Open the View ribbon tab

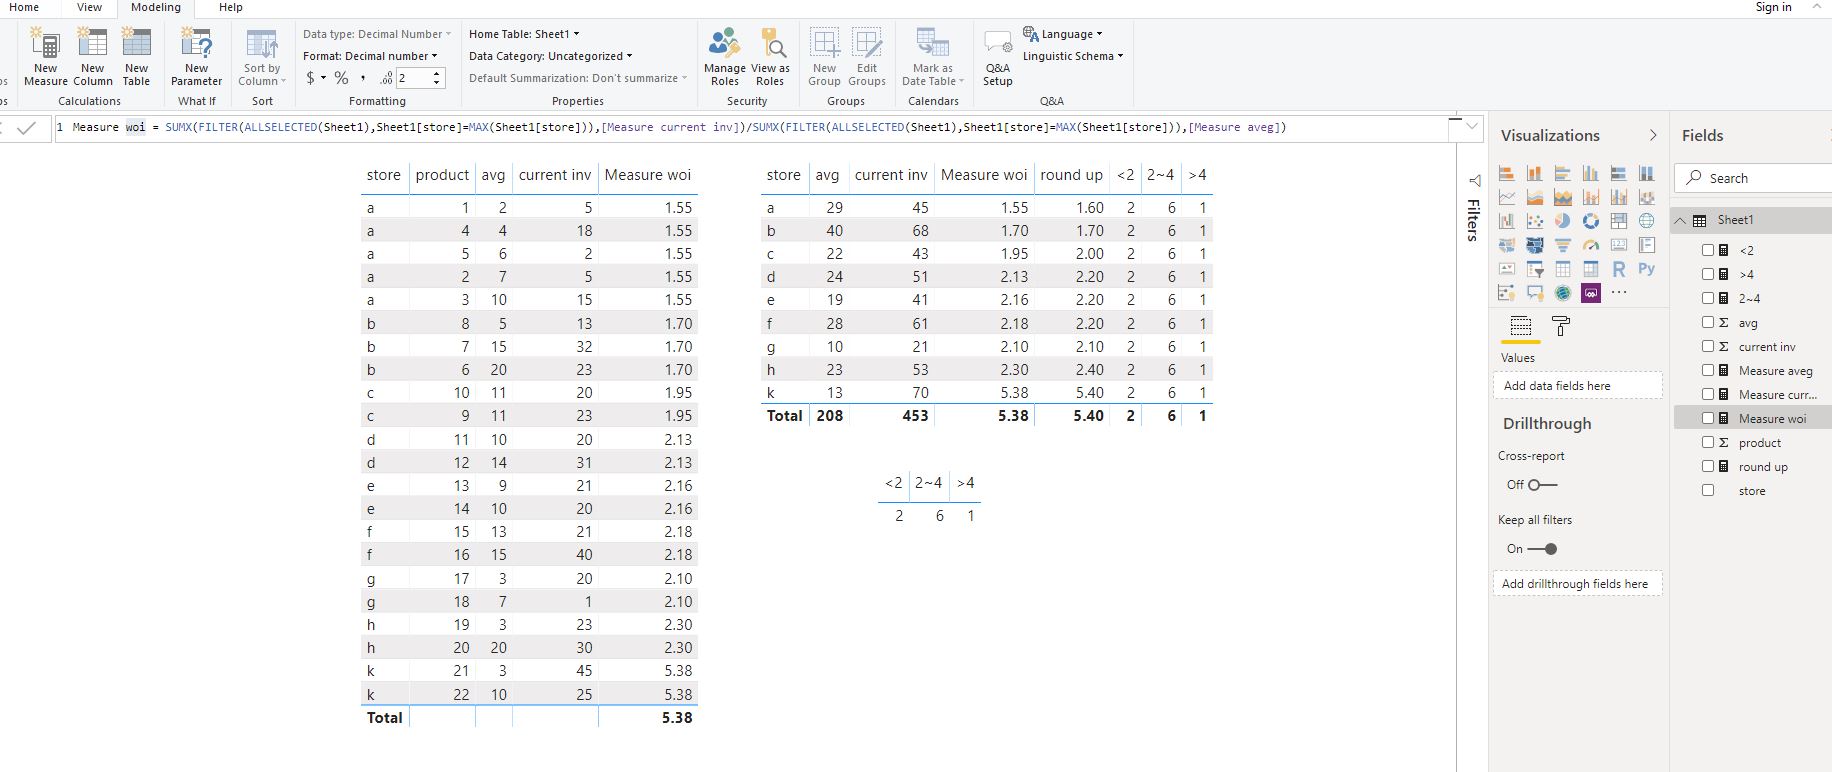click(89, 7)
